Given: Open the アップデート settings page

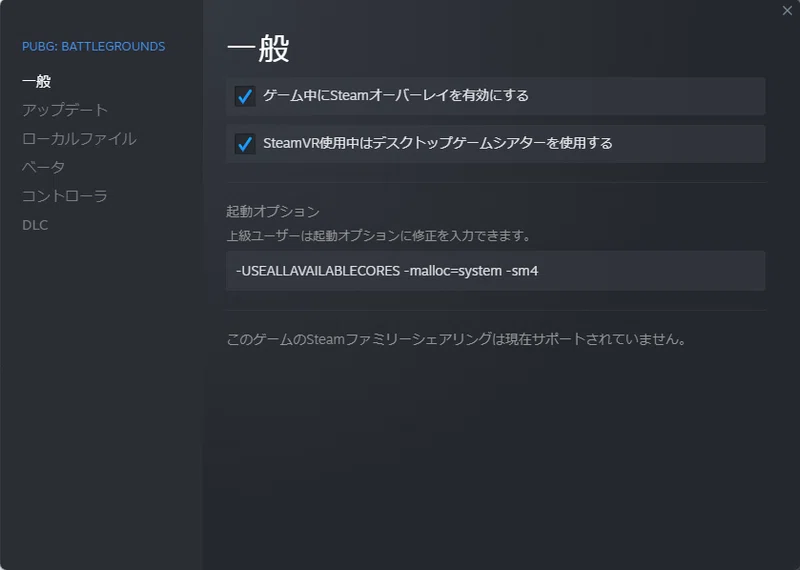Looking at the screenshot, I should (65, 110).
